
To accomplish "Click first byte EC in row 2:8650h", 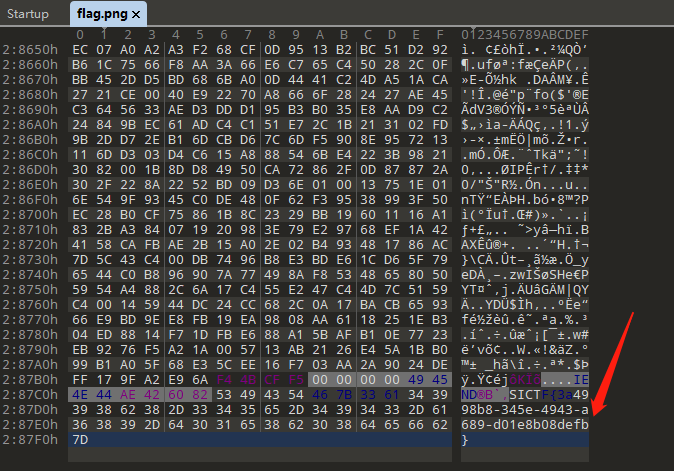I will [x=80, y=49].
